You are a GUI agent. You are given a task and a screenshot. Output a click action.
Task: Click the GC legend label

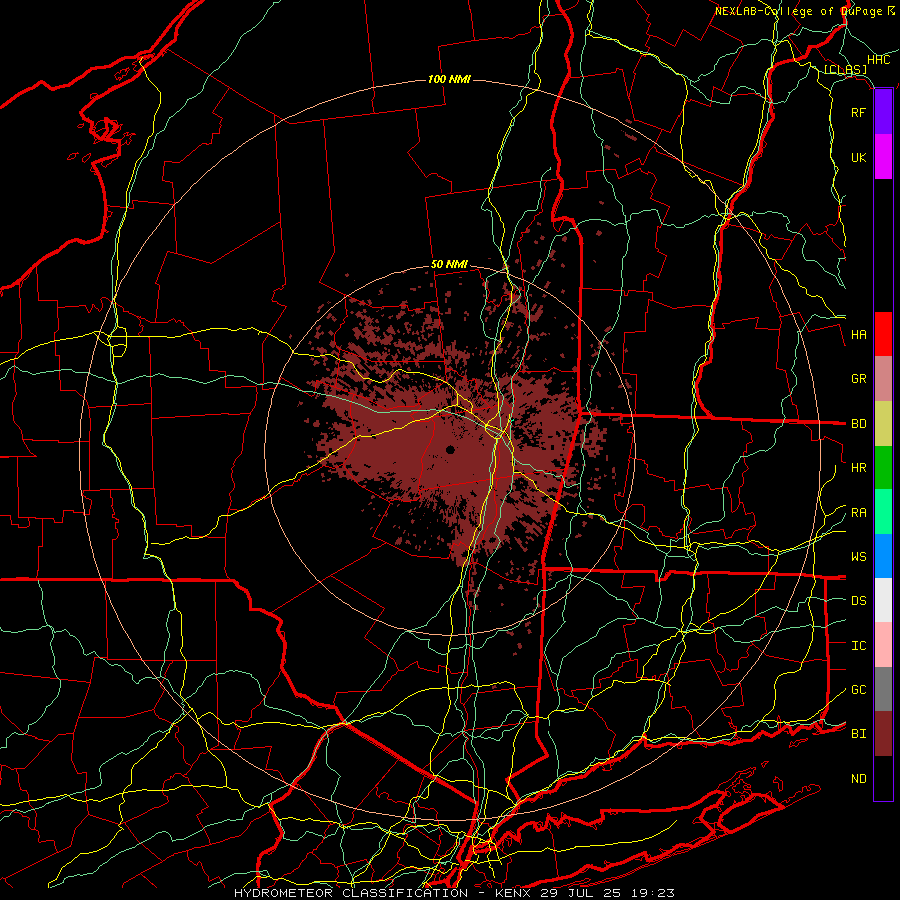click(x=859, y=690)
